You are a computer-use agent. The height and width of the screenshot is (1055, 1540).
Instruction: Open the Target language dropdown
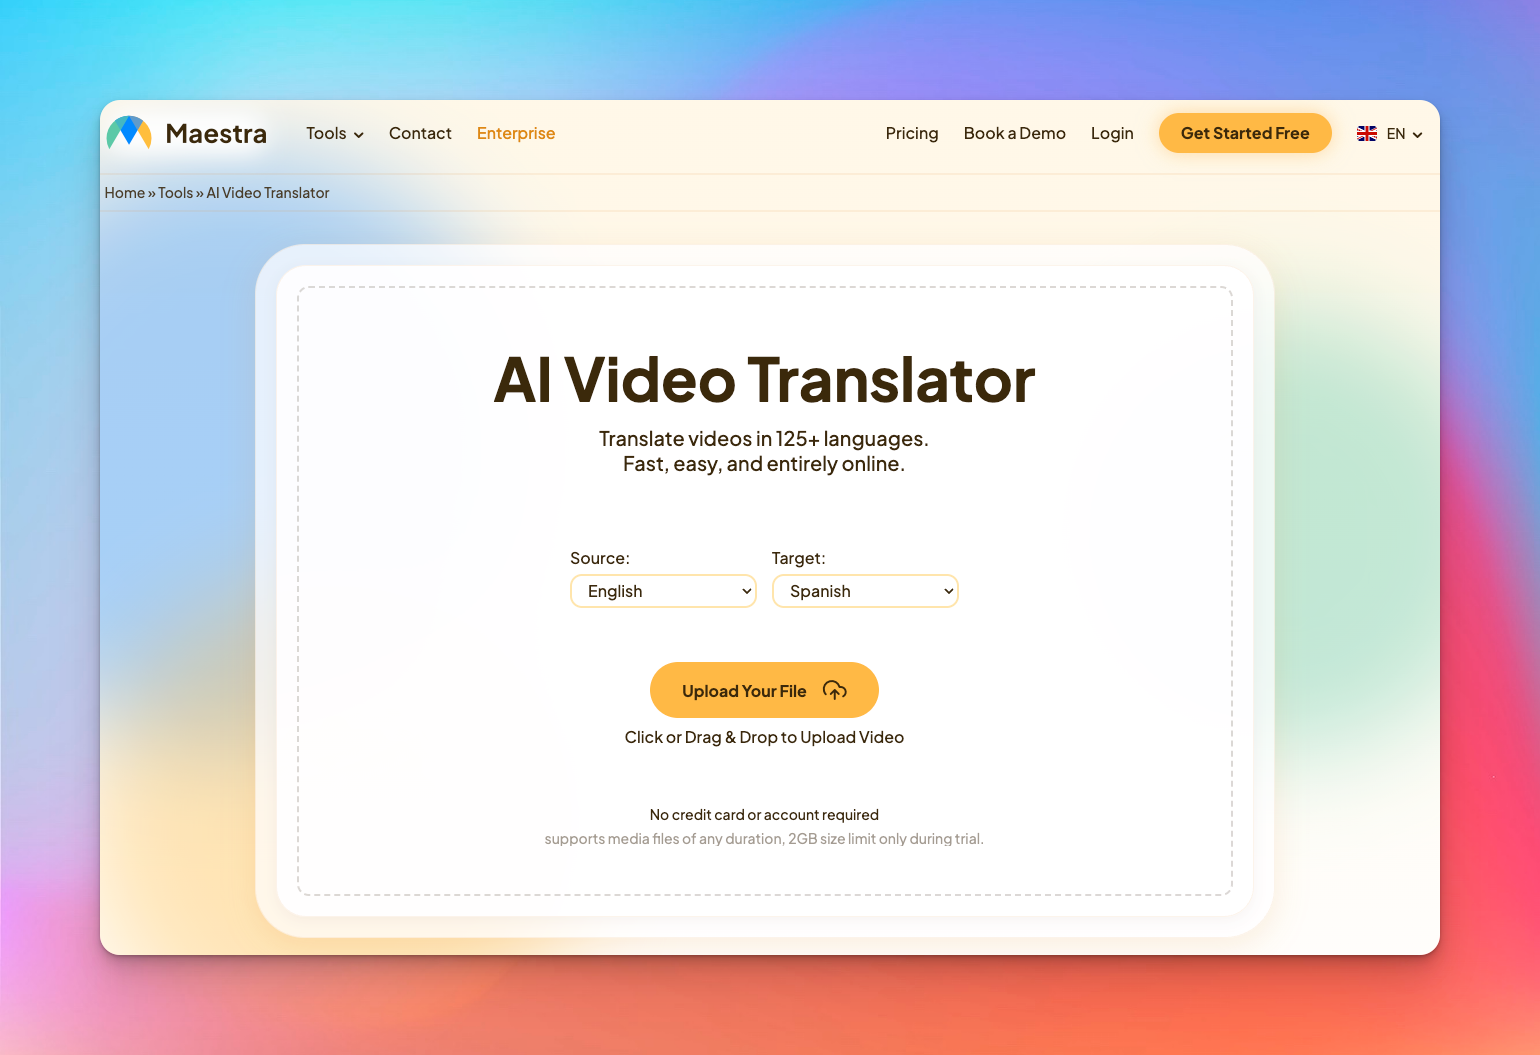coord(865,591)
